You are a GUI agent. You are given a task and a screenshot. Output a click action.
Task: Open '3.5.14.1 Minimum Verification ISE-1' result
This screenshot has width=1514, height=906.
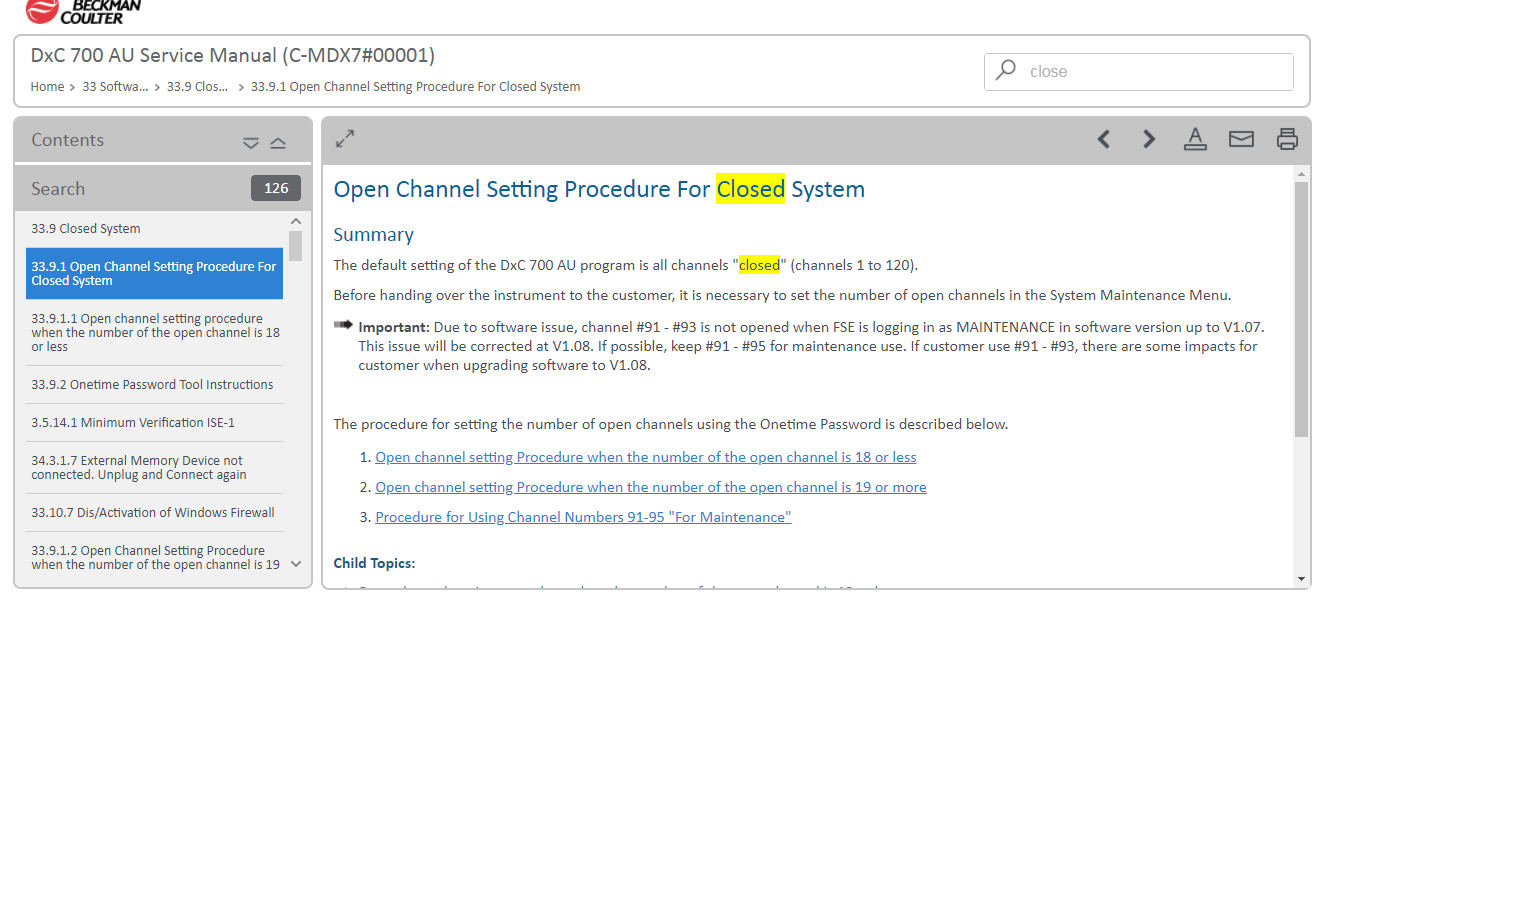click(x=154, y=423)
